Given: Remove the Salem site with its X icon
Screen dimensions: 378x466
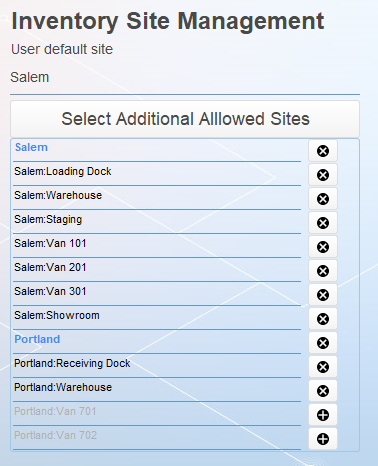Looking at the screenshot, I should (323, 151).
